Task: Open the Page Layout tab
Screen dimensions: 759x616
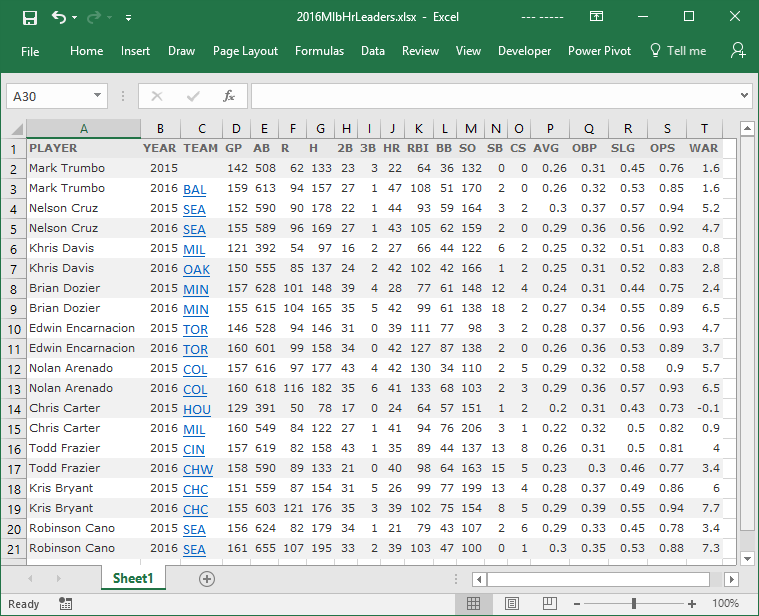Action: tap(245, 51)
